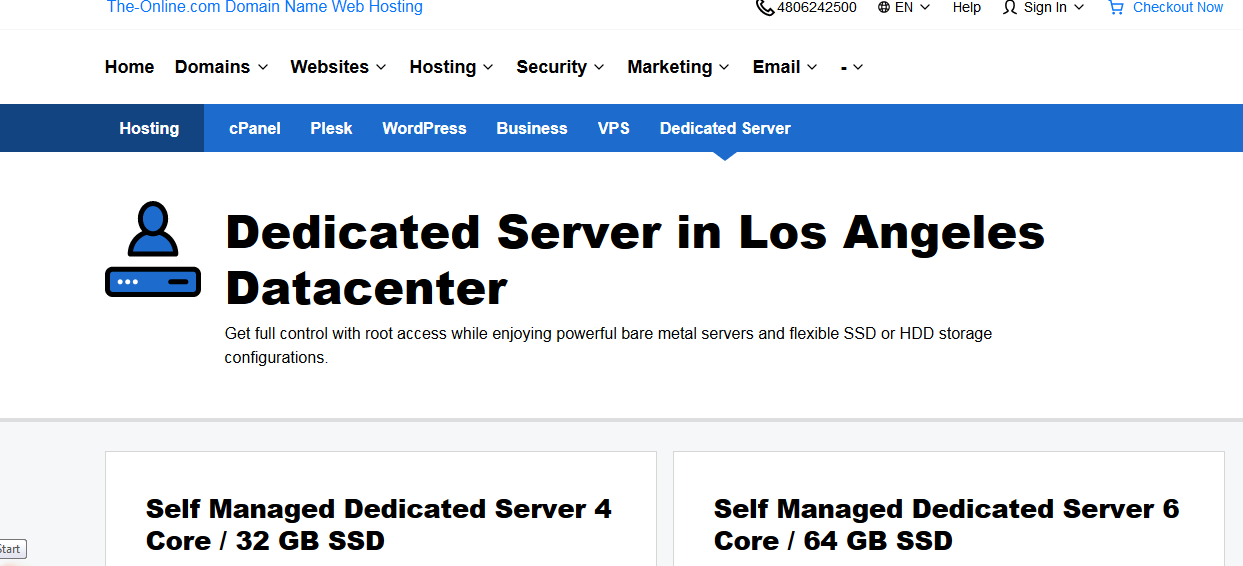Go to the Home page

(129, 67)
